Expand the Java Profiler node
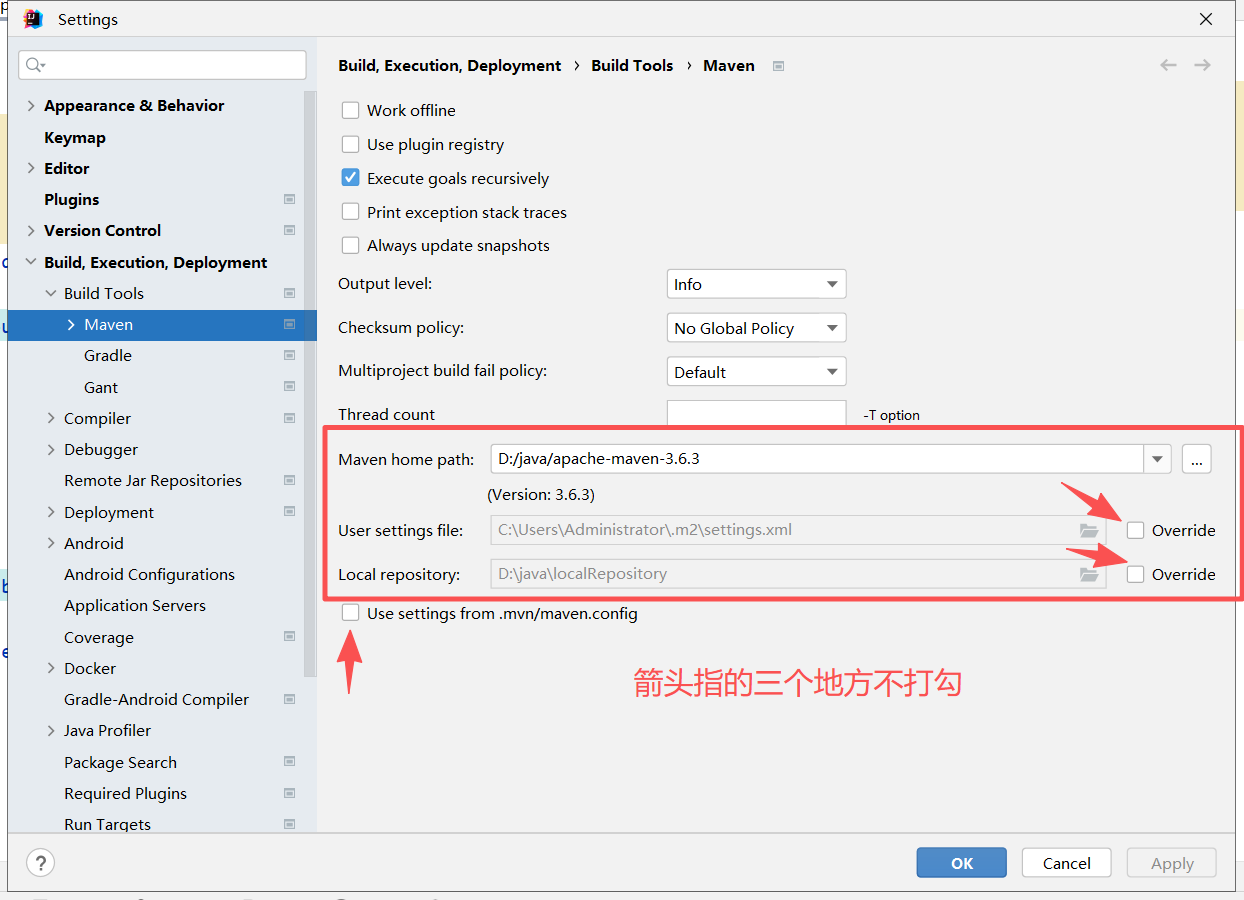This screenshot has width=1244, height=900. pyautogui.click(x=51, y=730)
